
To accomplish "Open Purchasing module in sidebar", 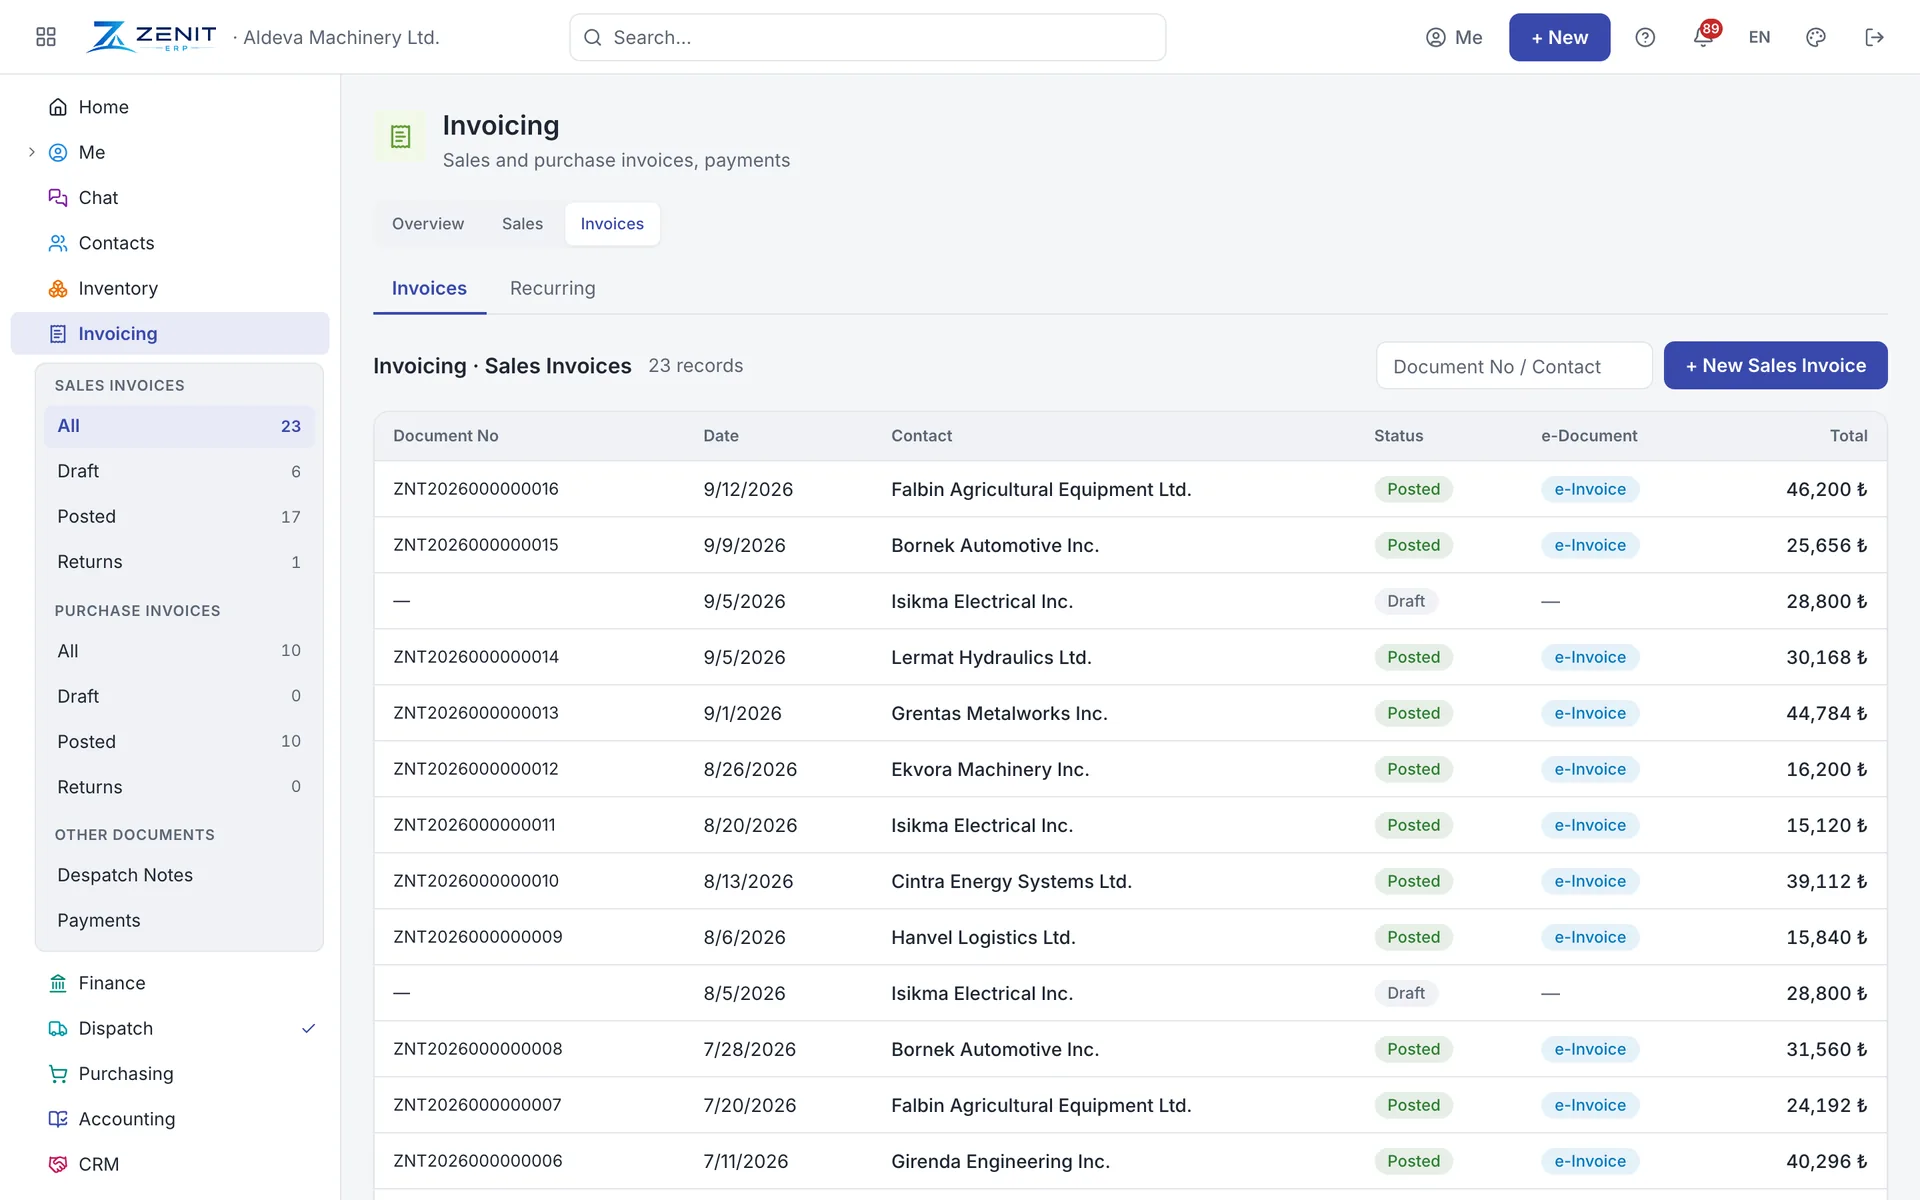I will [170, 1074].
